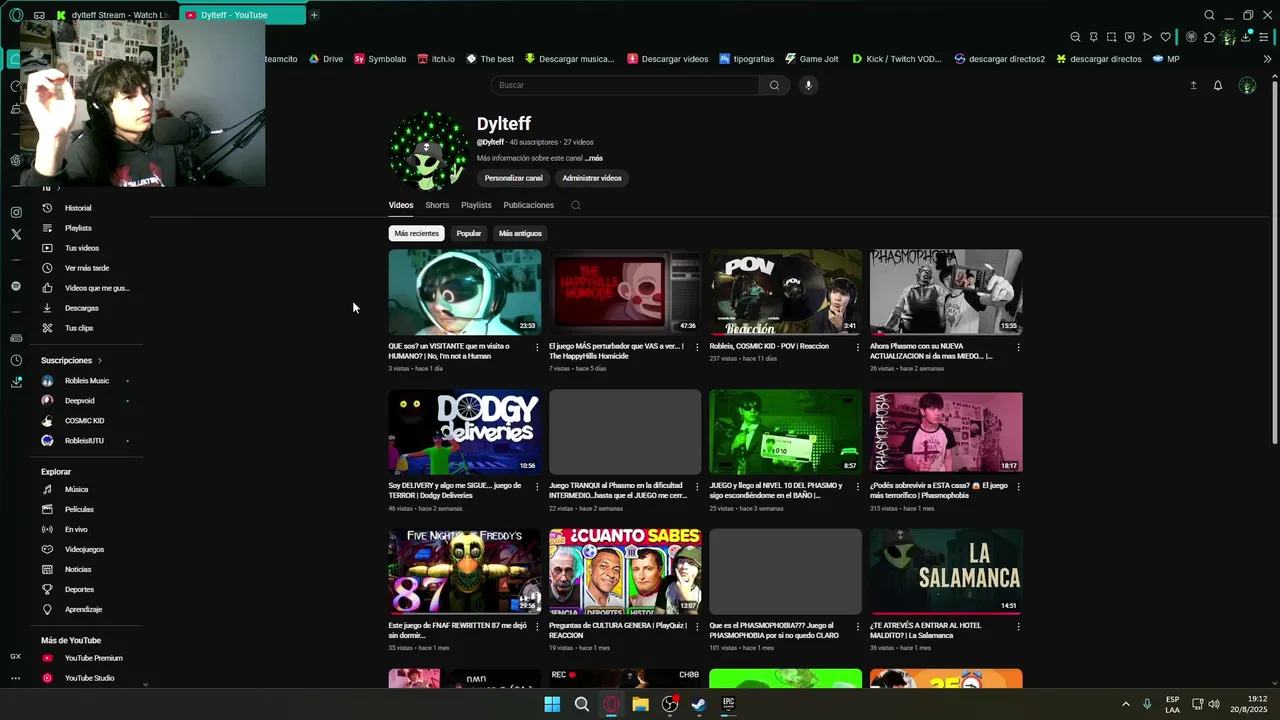Switch to the Playlists channel tab

tap(476, 205)
